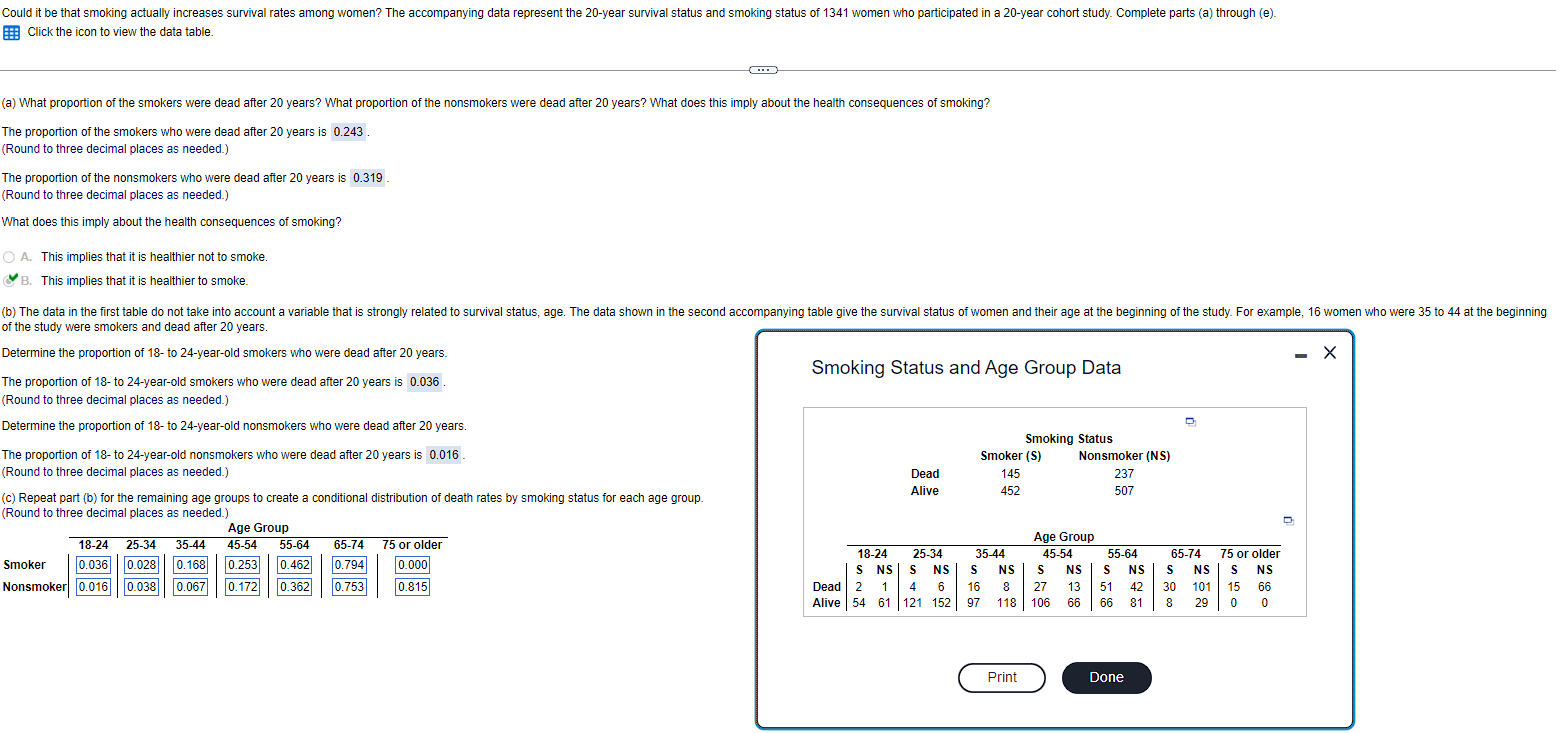Expand the ellipsis divider control

click(763, 70)
